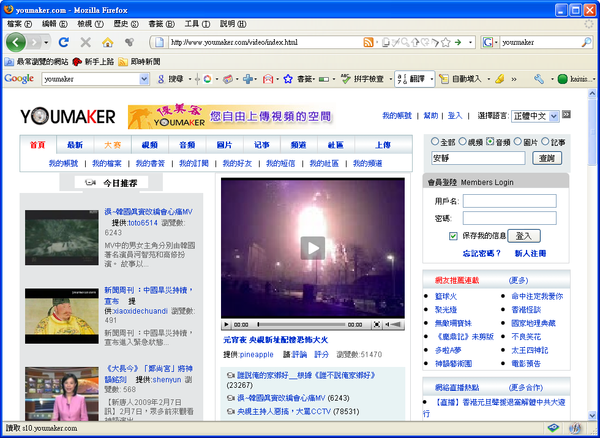Click the yellow highlighter icon on Google toolbar

[x=499, y=79]
